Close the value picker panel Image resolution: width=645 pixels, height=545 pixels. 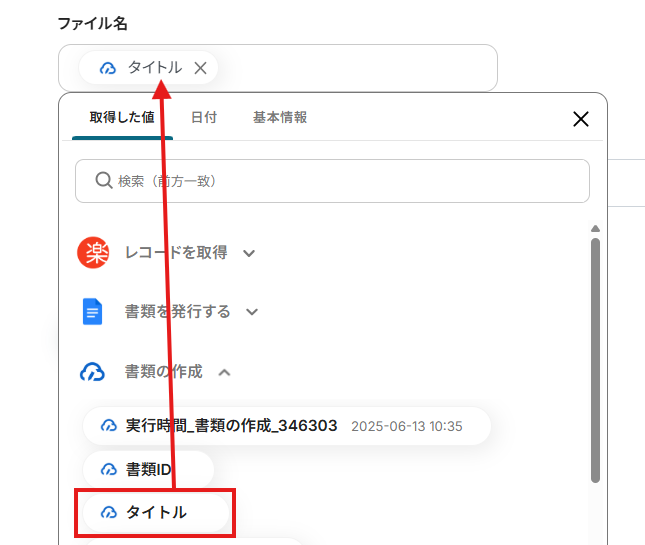581,119
